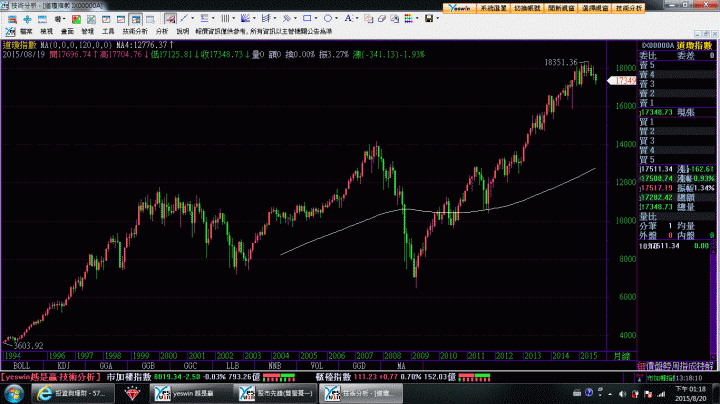Expand dropdown arrow beside save icon
The image size is (720, 404).
(x=438, y=18)
